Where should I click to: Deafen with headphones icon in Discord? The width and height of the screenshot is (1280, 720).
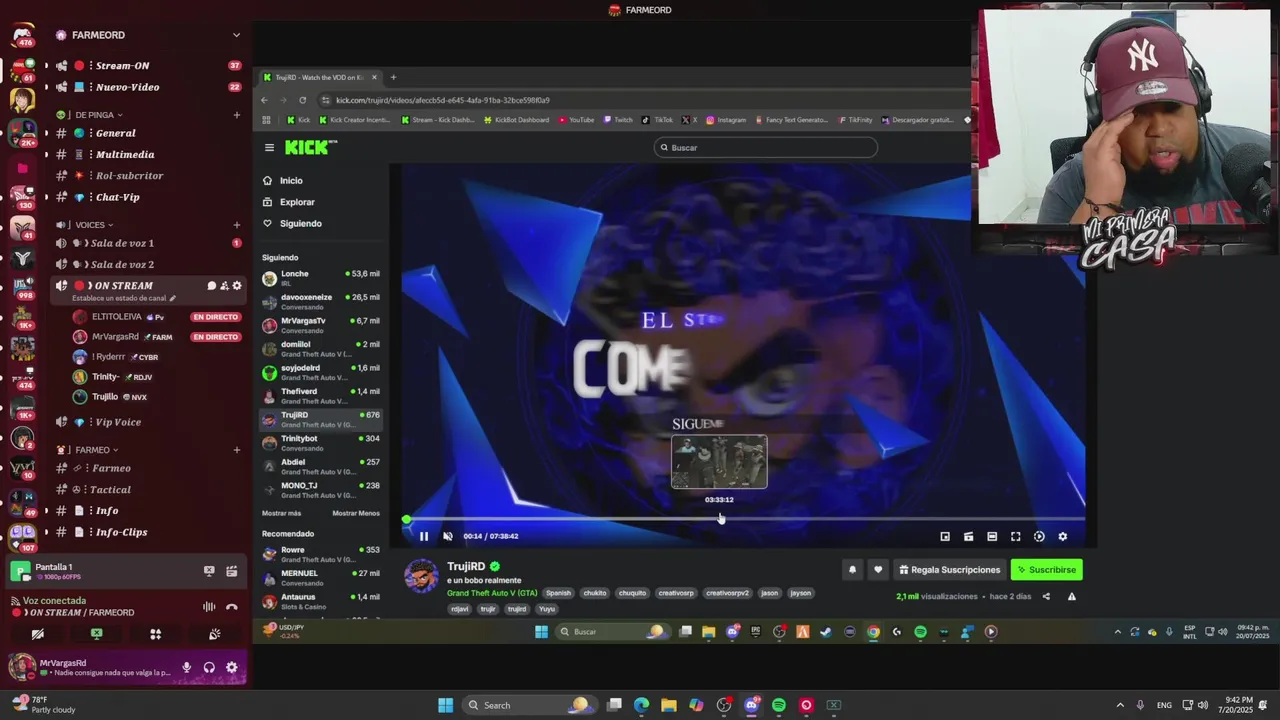click(209, 667)
